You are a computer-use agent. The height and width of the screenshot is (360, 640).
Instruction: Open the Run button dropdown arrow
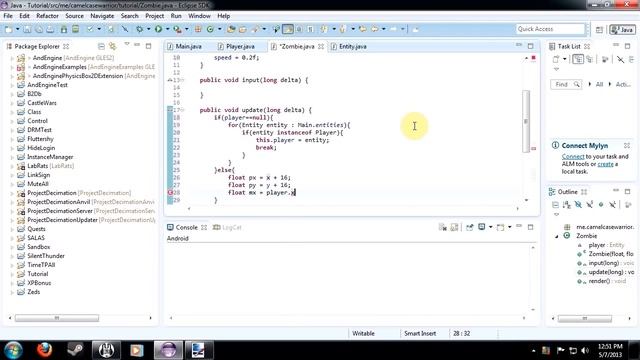click(167, 29)
